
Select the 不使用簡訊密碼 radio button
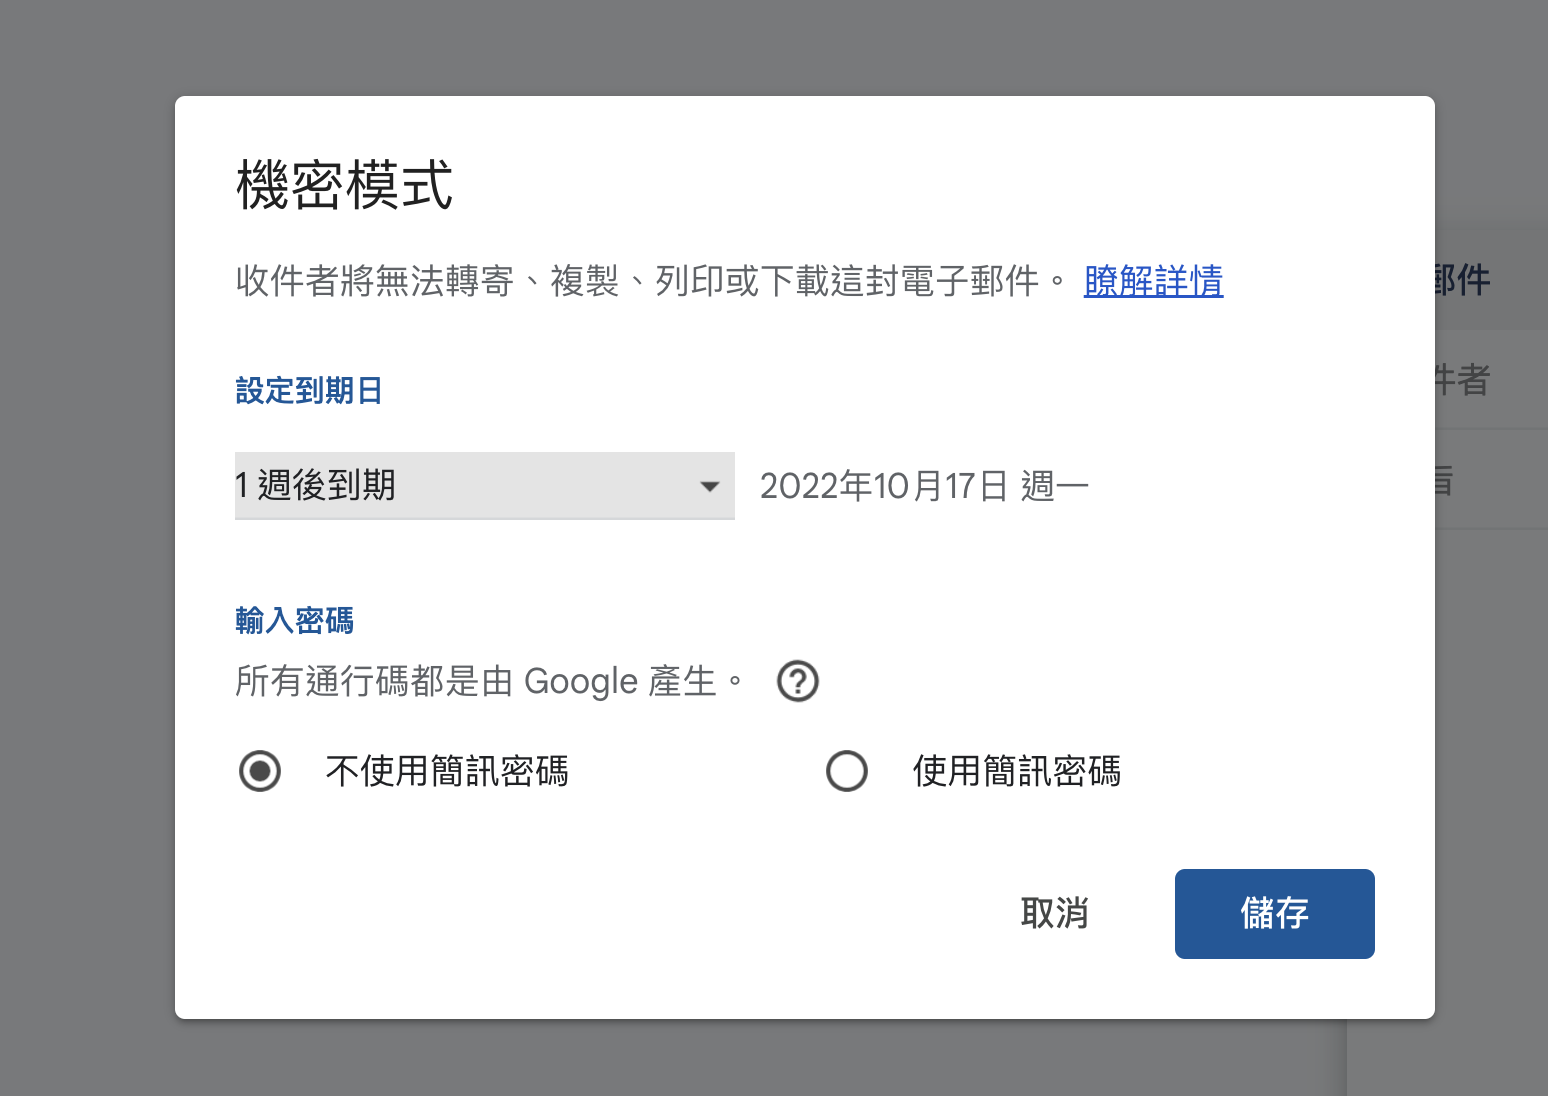tap(260, 771)
